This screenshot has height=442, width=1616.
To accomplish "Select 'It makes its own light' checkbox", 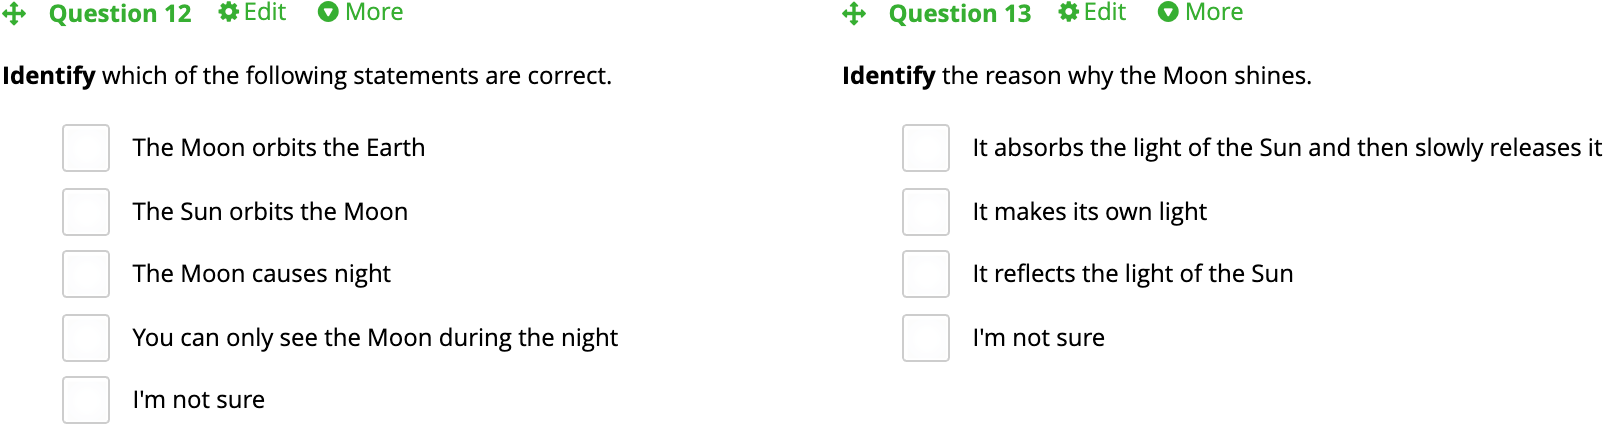I will pyautogui.click(x=926, y=212).
